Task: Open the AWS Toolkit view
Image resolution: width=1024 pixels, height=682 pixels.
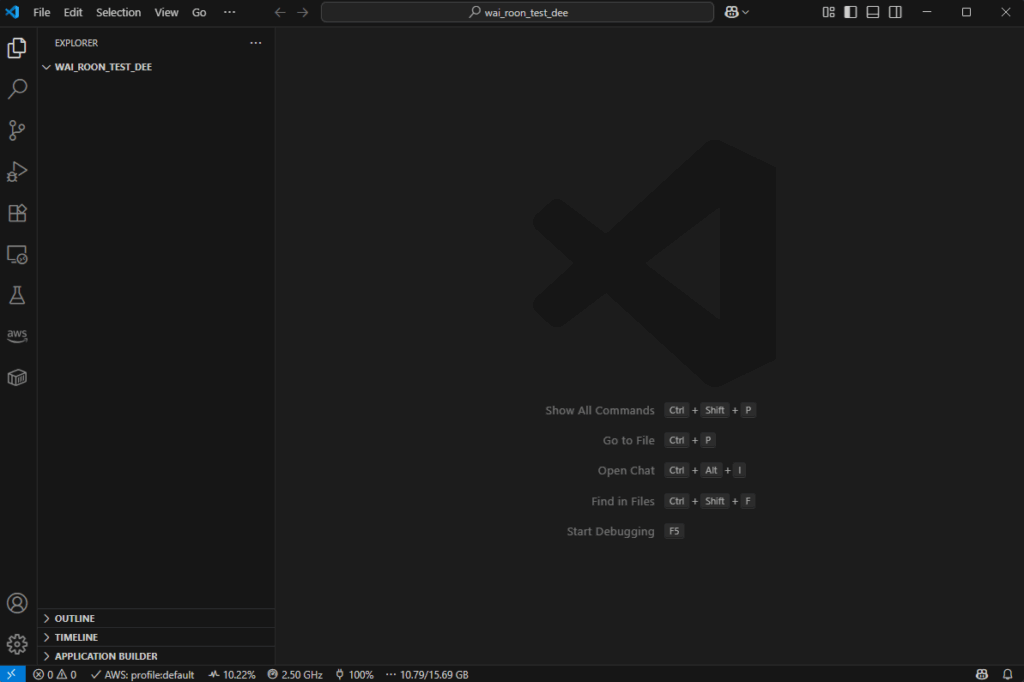Action: [17, 336]
